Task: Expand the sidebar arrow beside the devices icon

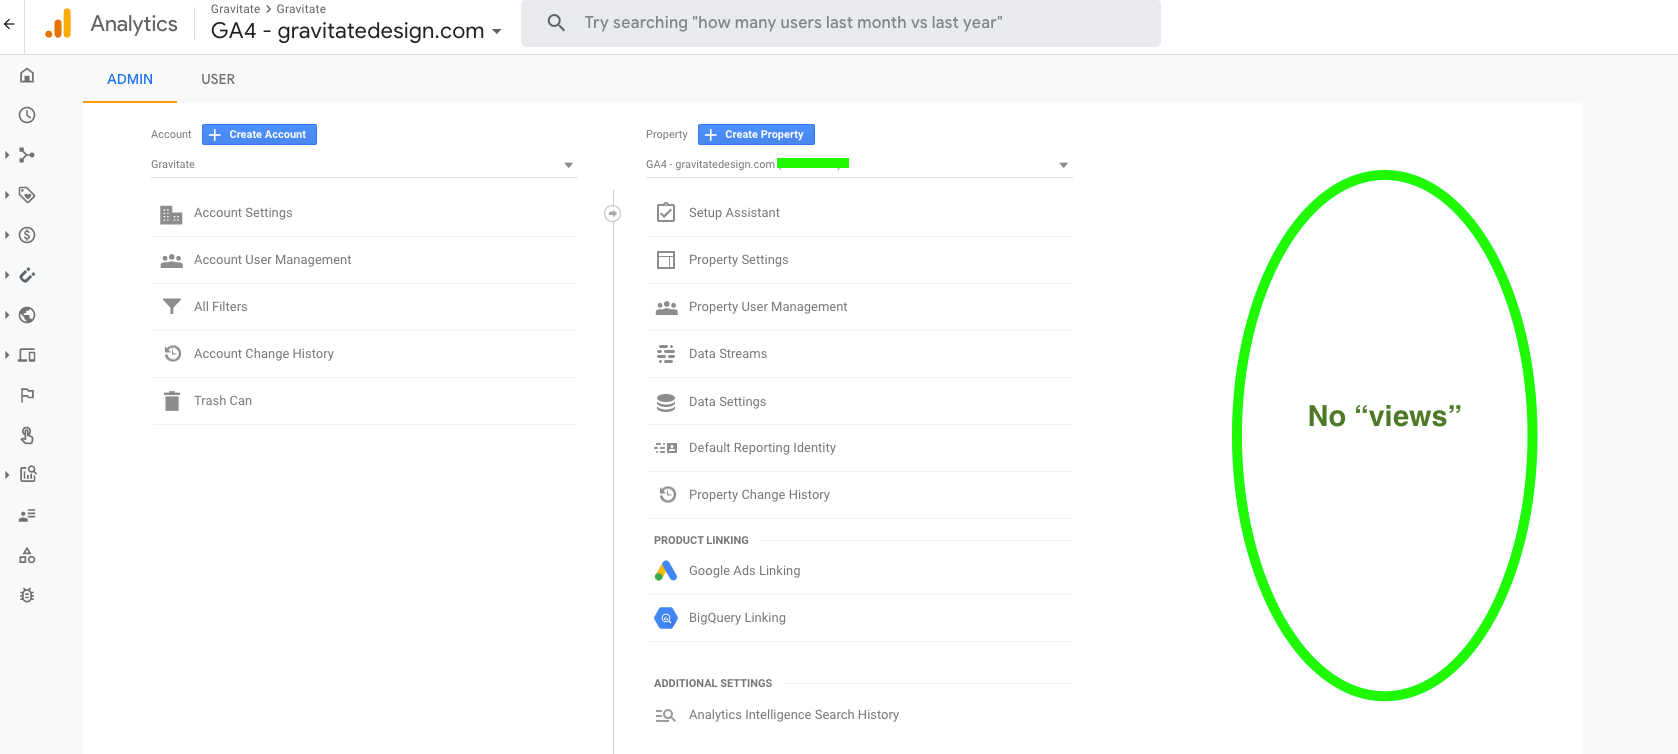Action: tap(7, 355)
